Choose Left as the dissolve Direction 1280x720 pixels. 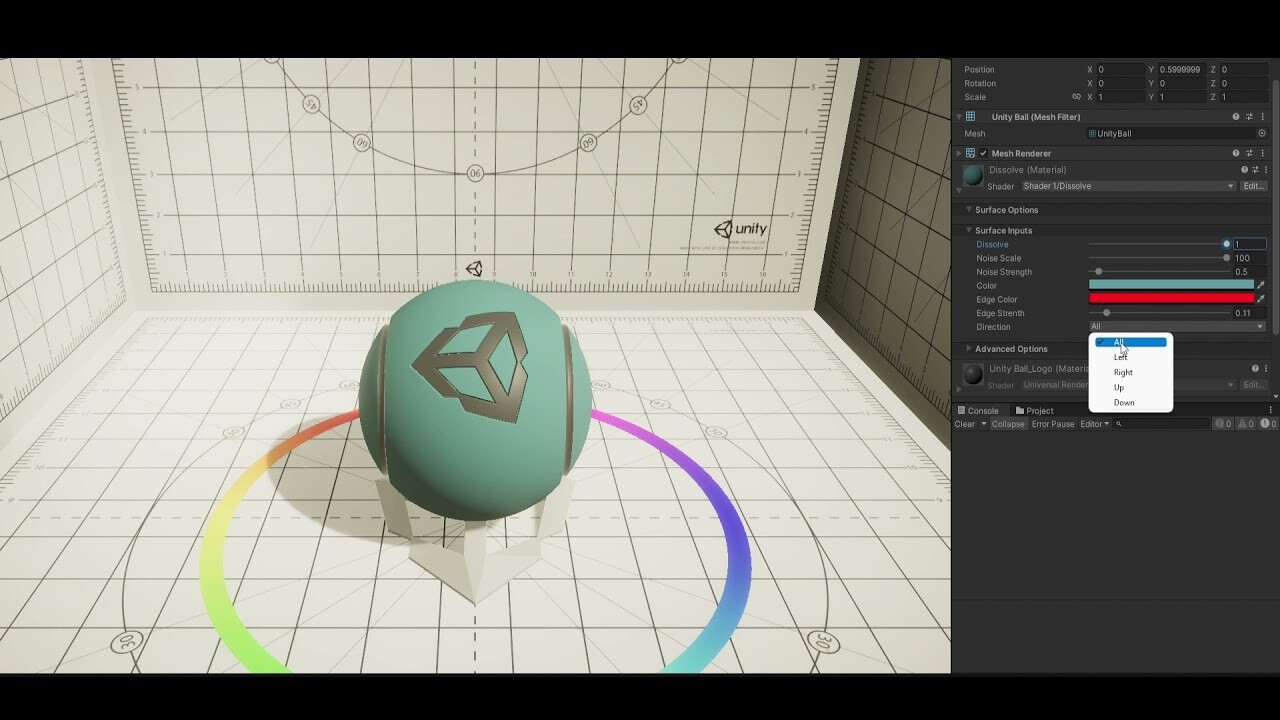(x=1119, y=357)
